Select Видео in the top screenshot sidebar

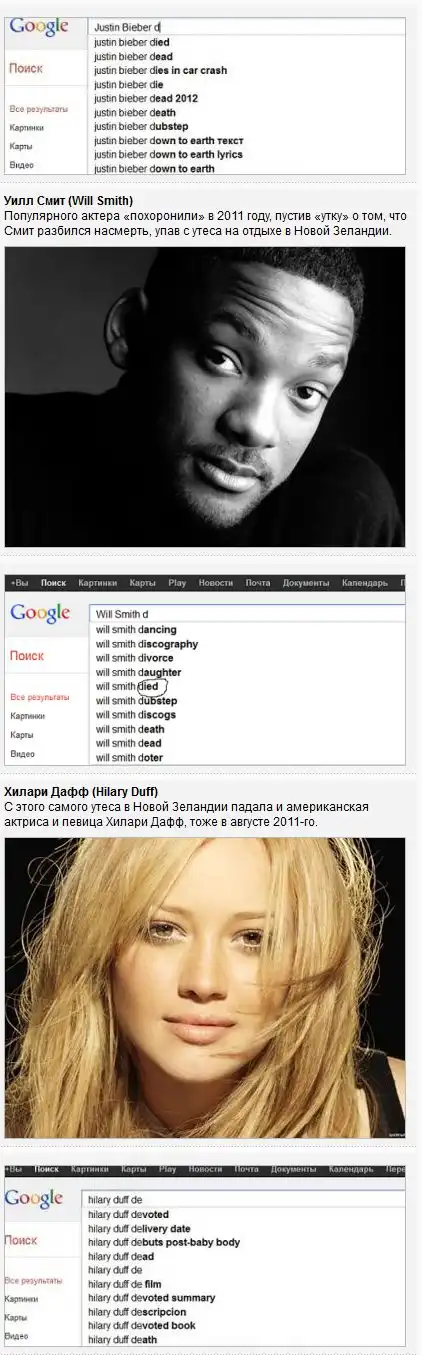(x=22, y=165)
